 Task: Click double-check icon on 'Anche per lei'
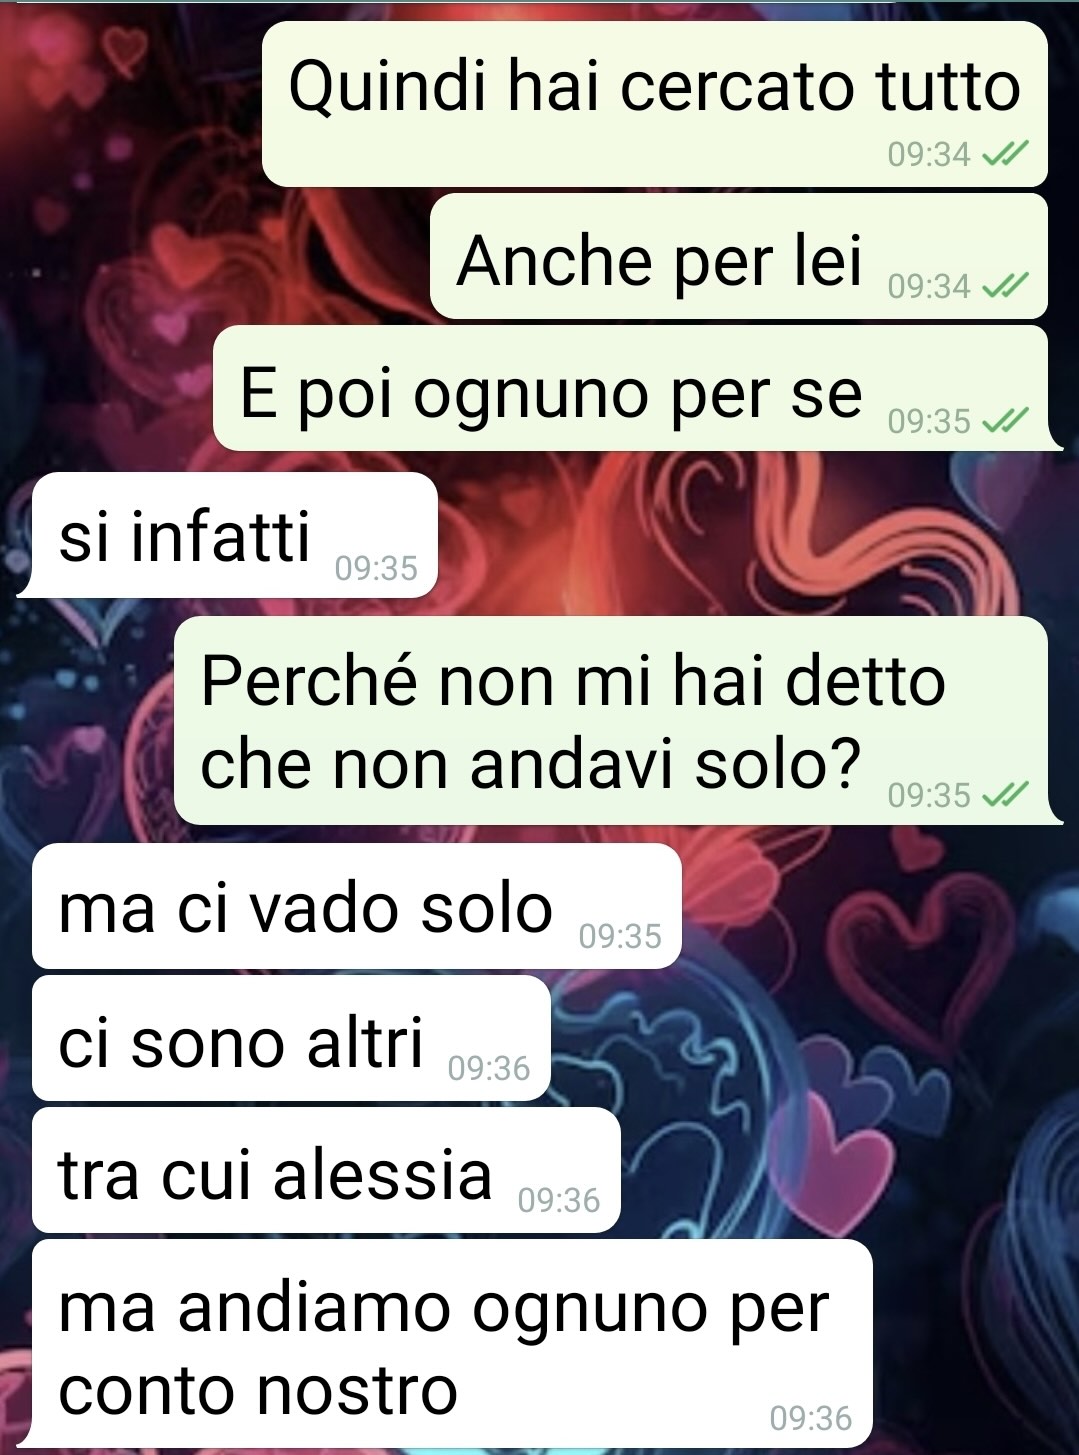pos(1004,287)
